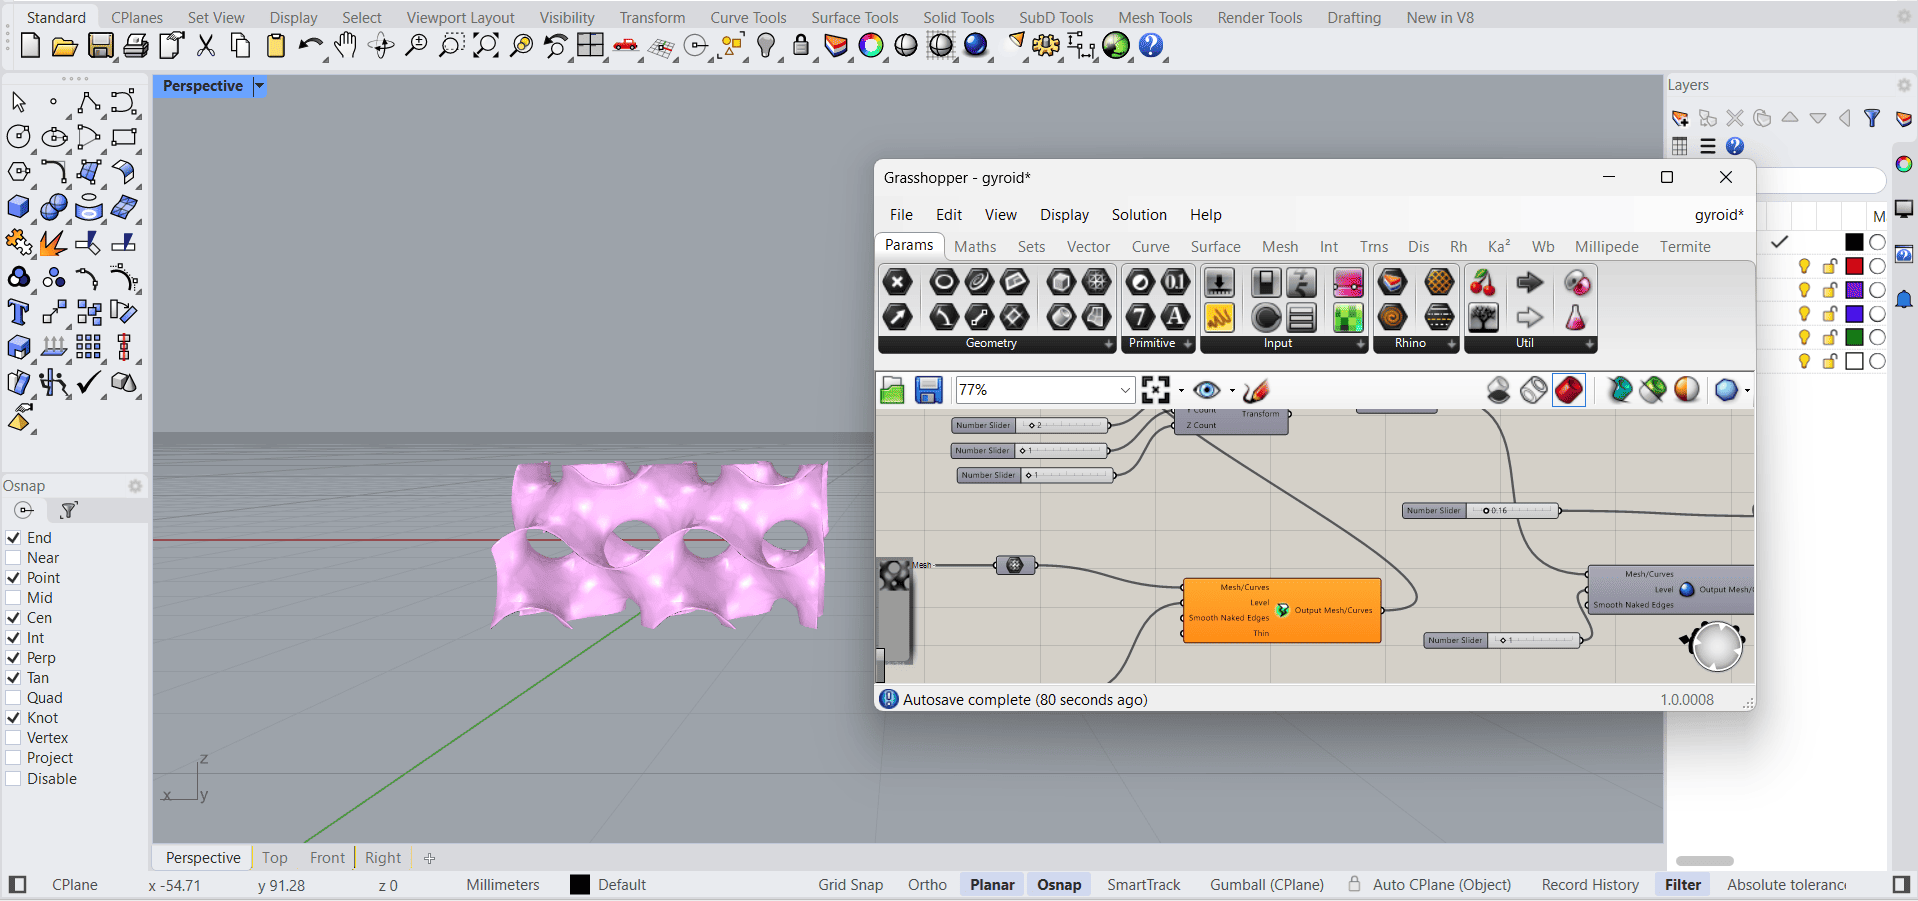Viewport: 1918px width, 901px height.
Task: Click the Grasshopper sketch pen icon
Action: coord(1256,390)
